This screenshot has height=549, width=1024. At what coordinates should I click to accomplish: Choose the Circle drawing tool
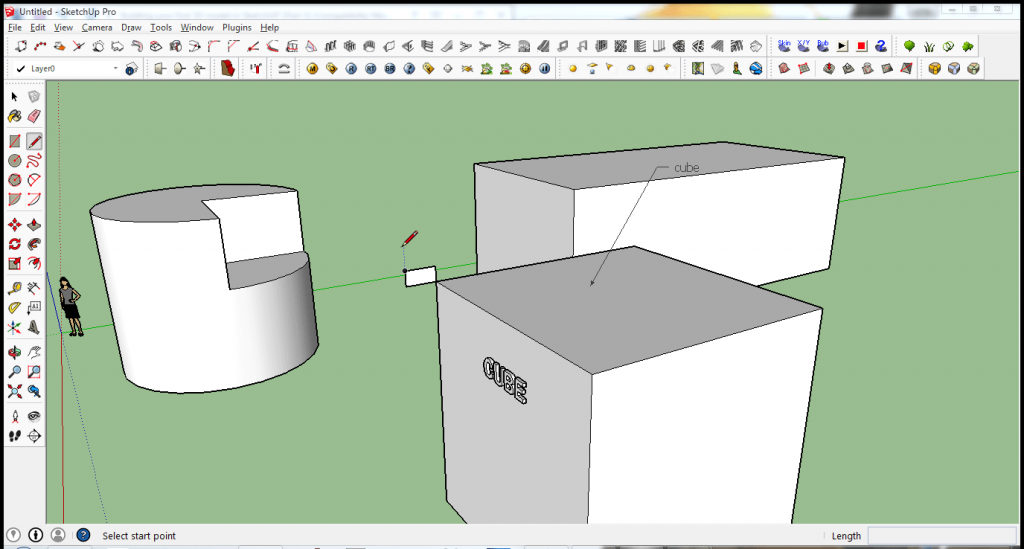pos(14,161)
